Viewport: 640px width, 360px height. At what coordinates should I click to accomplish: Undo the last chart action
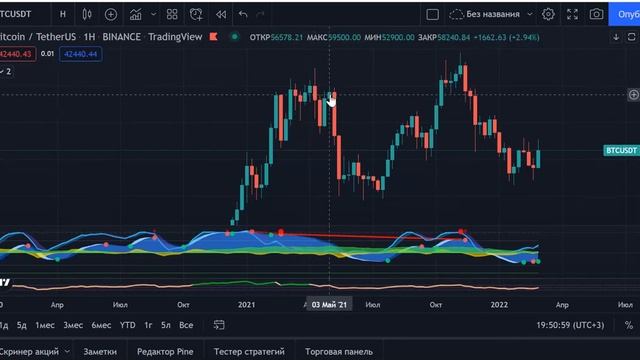point(243,15)
